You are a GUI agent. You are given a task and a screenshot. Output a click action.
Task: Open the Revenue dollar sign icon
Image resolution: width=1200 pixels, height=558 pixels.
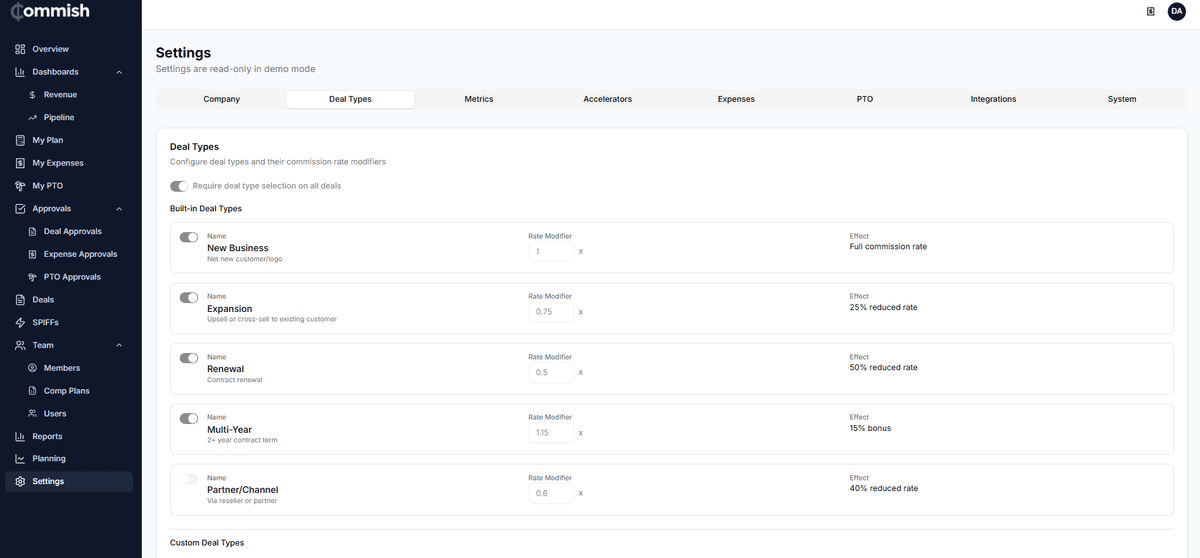[33, 95]
